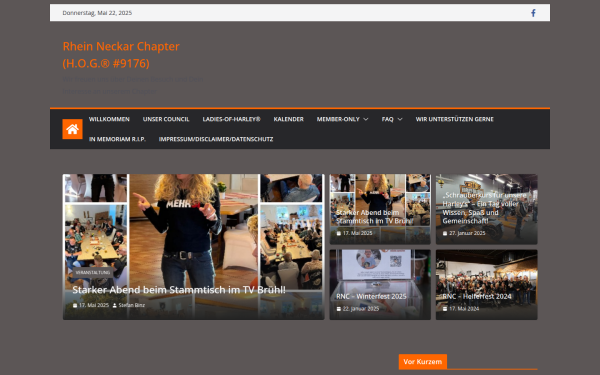
Task: Click the 27. Januar 2025 date
Action: click(x=467, y=233)
